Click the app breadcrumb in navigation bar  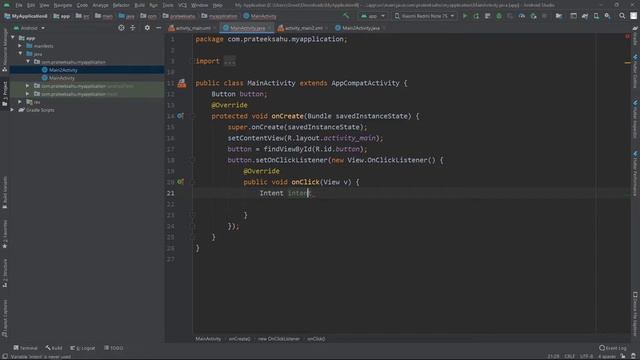(x=62, y=16)
